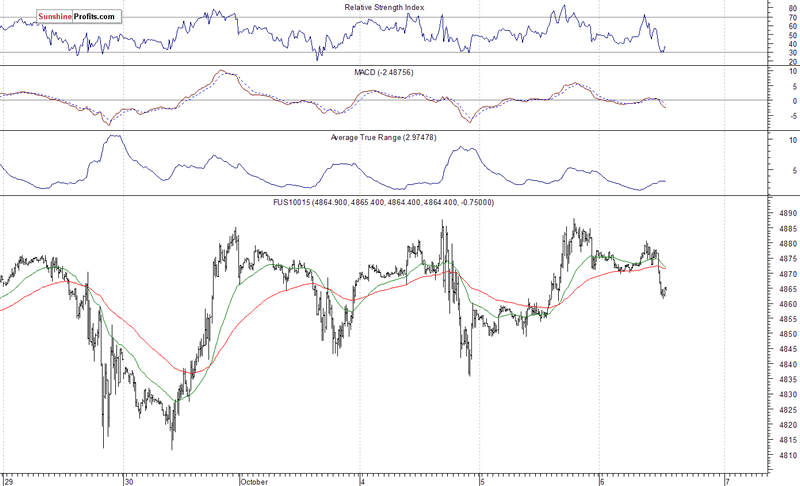This screenshot has height=486, width=800.
Task: Click the MACD -5 scale label
Action: pos(793,116)
